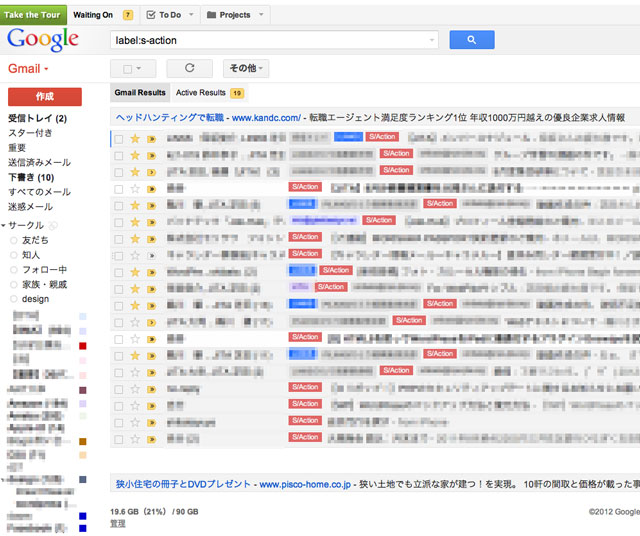Open the ヘッドハンティングで転職 ad link
The width and height of the screenshot is (640, 536).
point(170,118)
